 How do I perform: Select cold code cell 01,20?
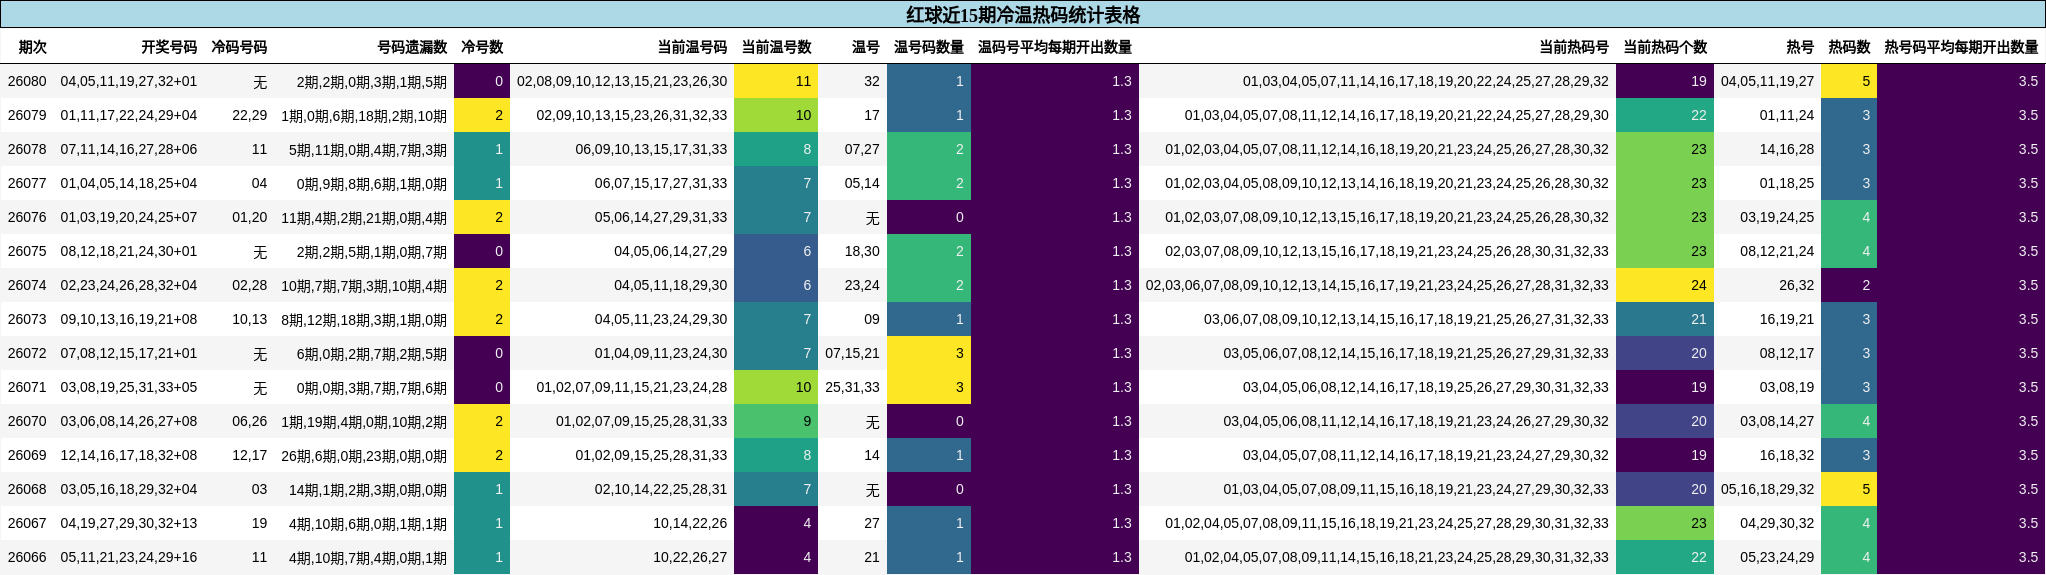250,217
